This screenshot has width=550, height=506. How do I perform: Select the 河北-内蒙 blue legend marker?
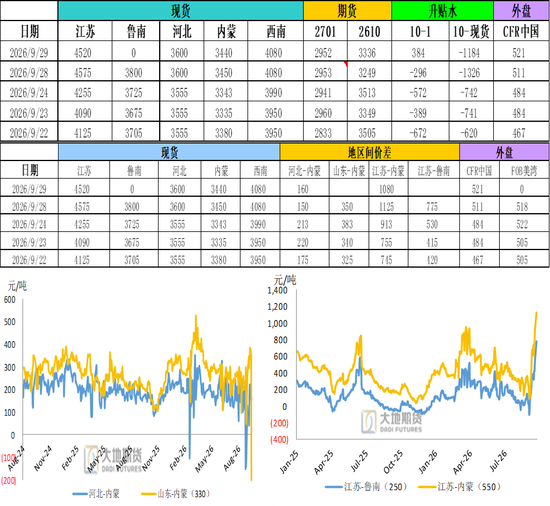(80, 494)
